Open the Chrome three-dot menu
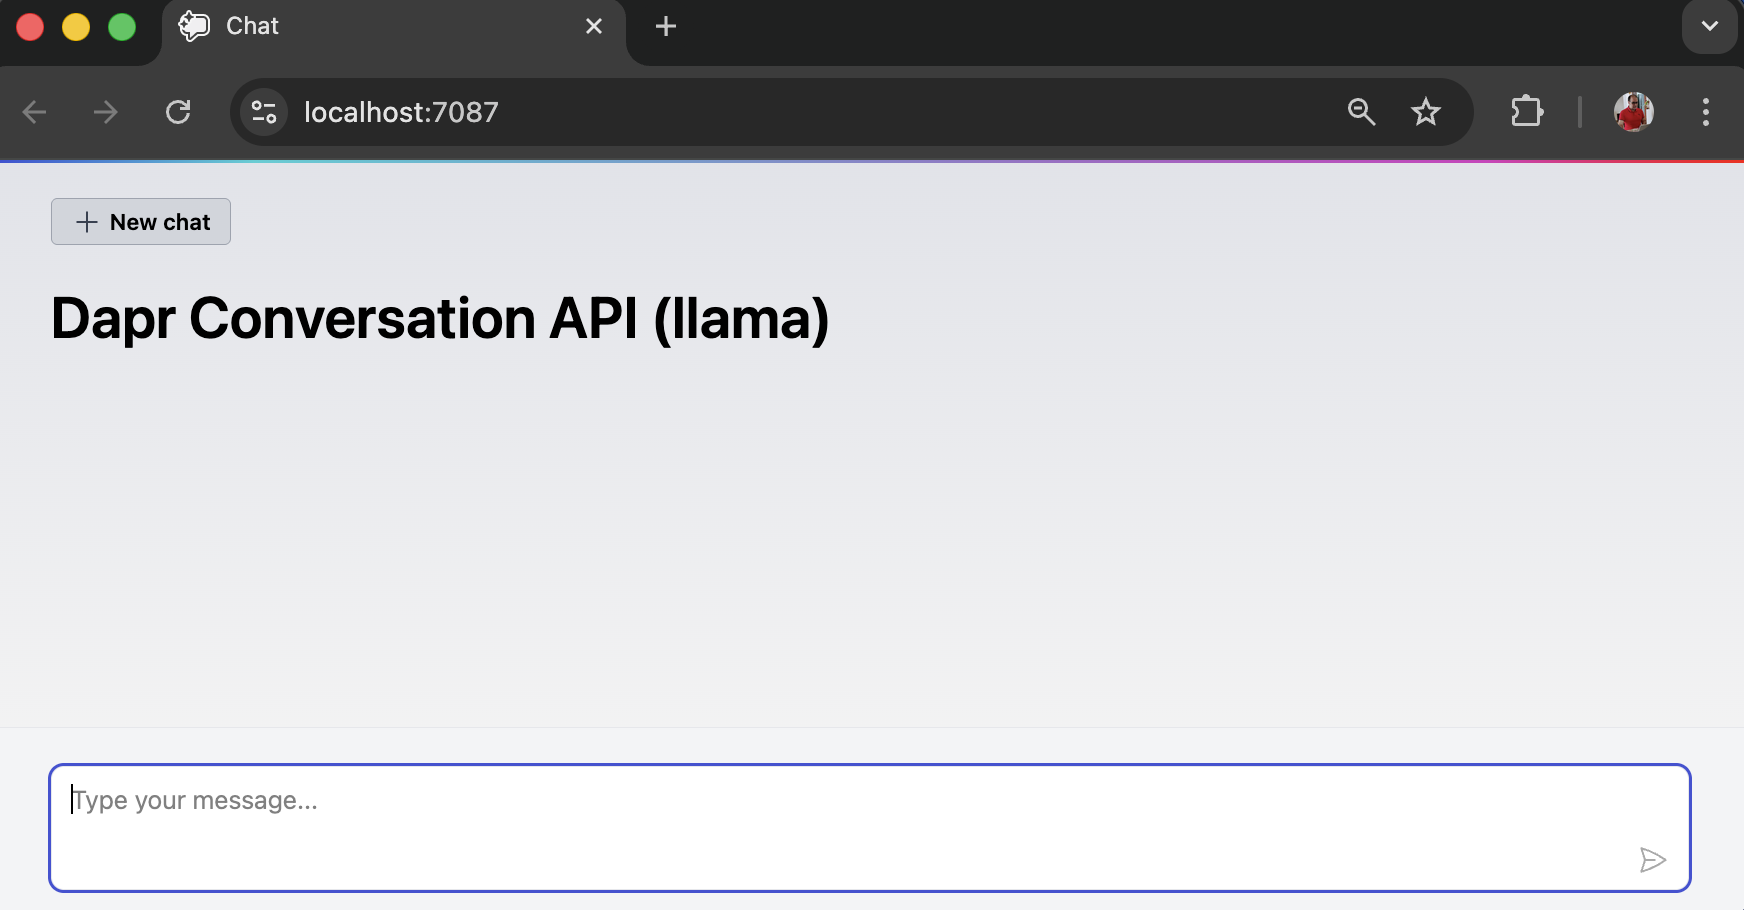1744x910 pixels. (1706, 112)
